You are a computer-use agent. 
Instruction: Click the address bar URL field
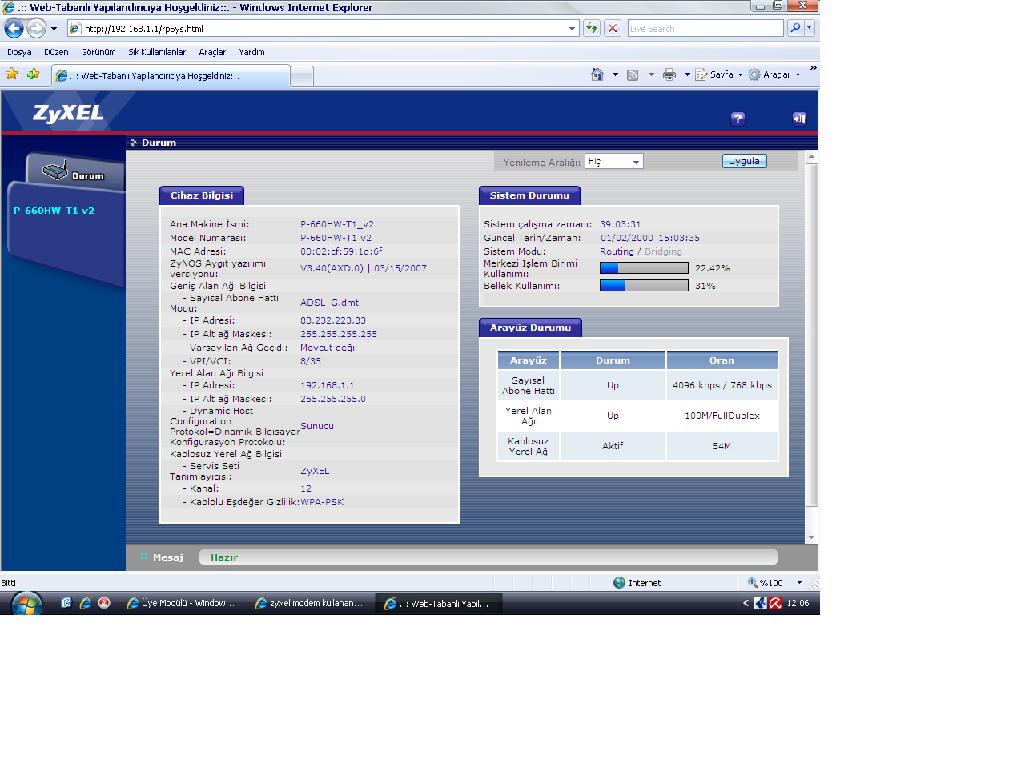[x=317, y=29]
